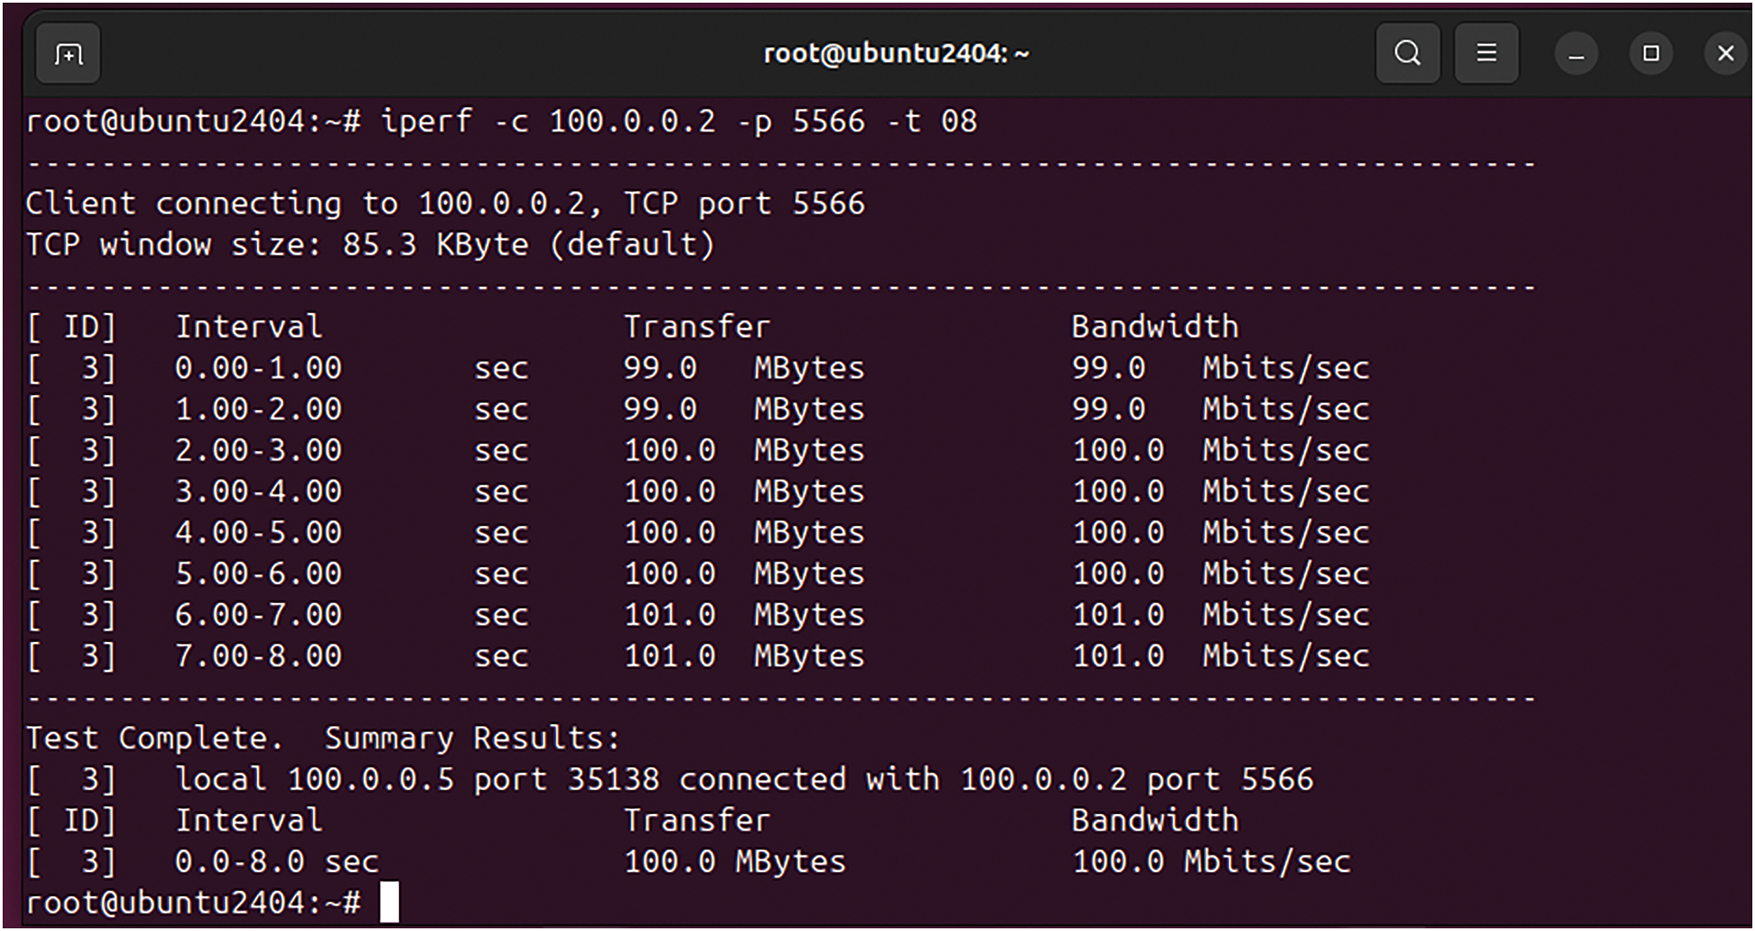This screenshot has height=931, width=1755.
Task: Click the search icon in the header bar
Action: (x=1407, y=53)
